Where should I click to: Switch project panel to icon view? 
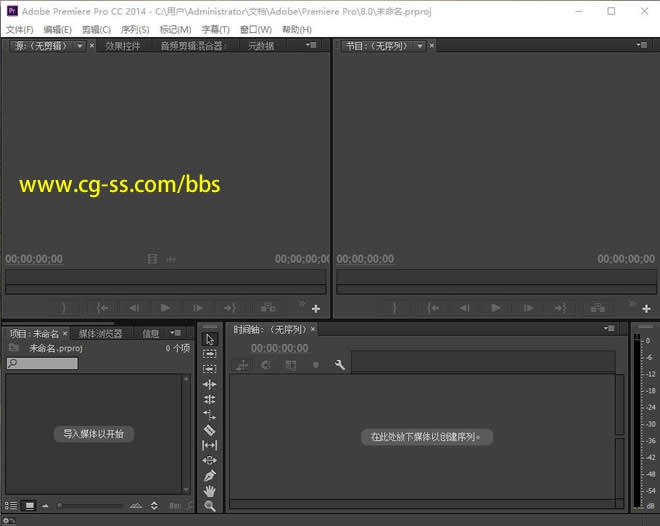29,506
